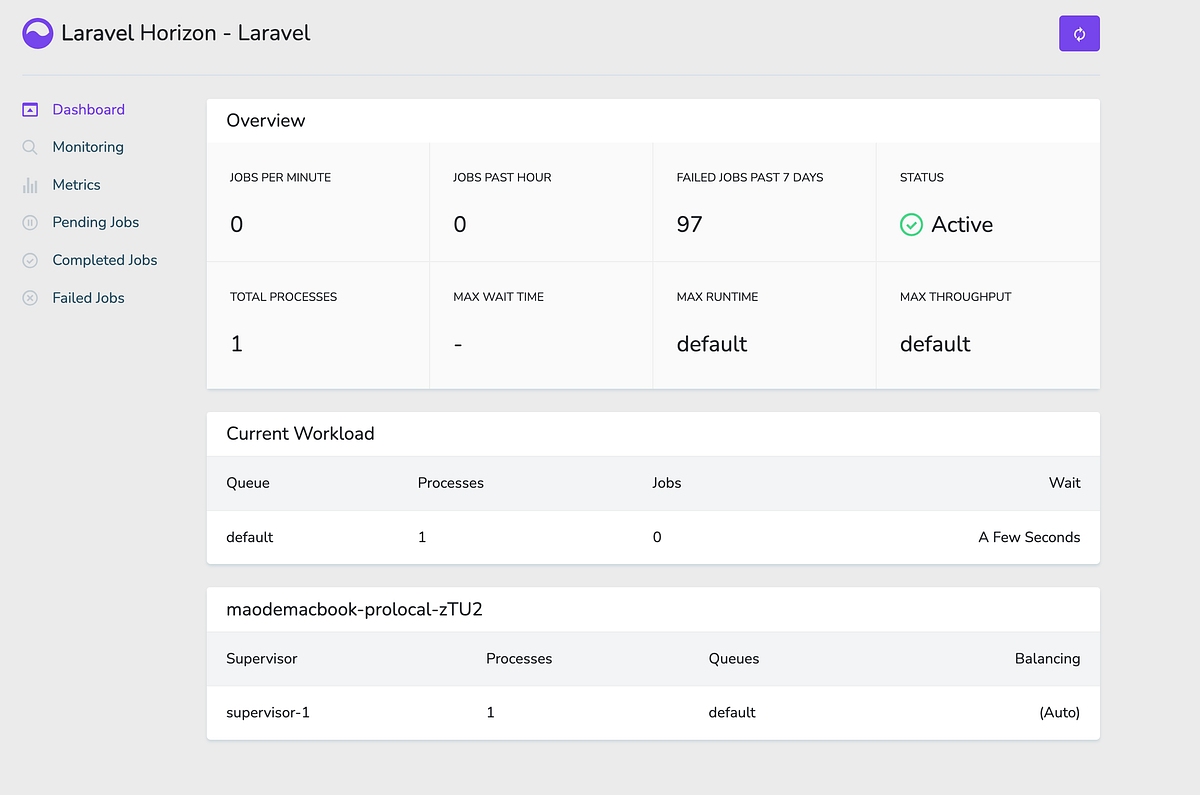Open Metrics via its bar chart icon
Viewport: 1200px width, 795px height.
pos(31,184)
